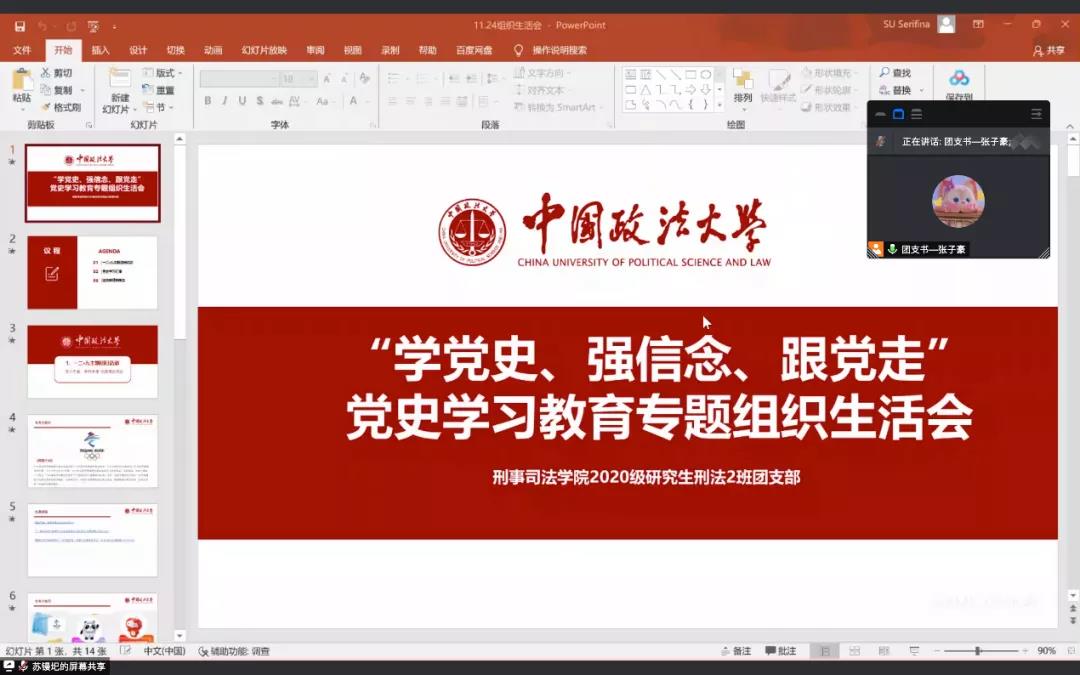Start slideshow view from status bar

point(915,651)
